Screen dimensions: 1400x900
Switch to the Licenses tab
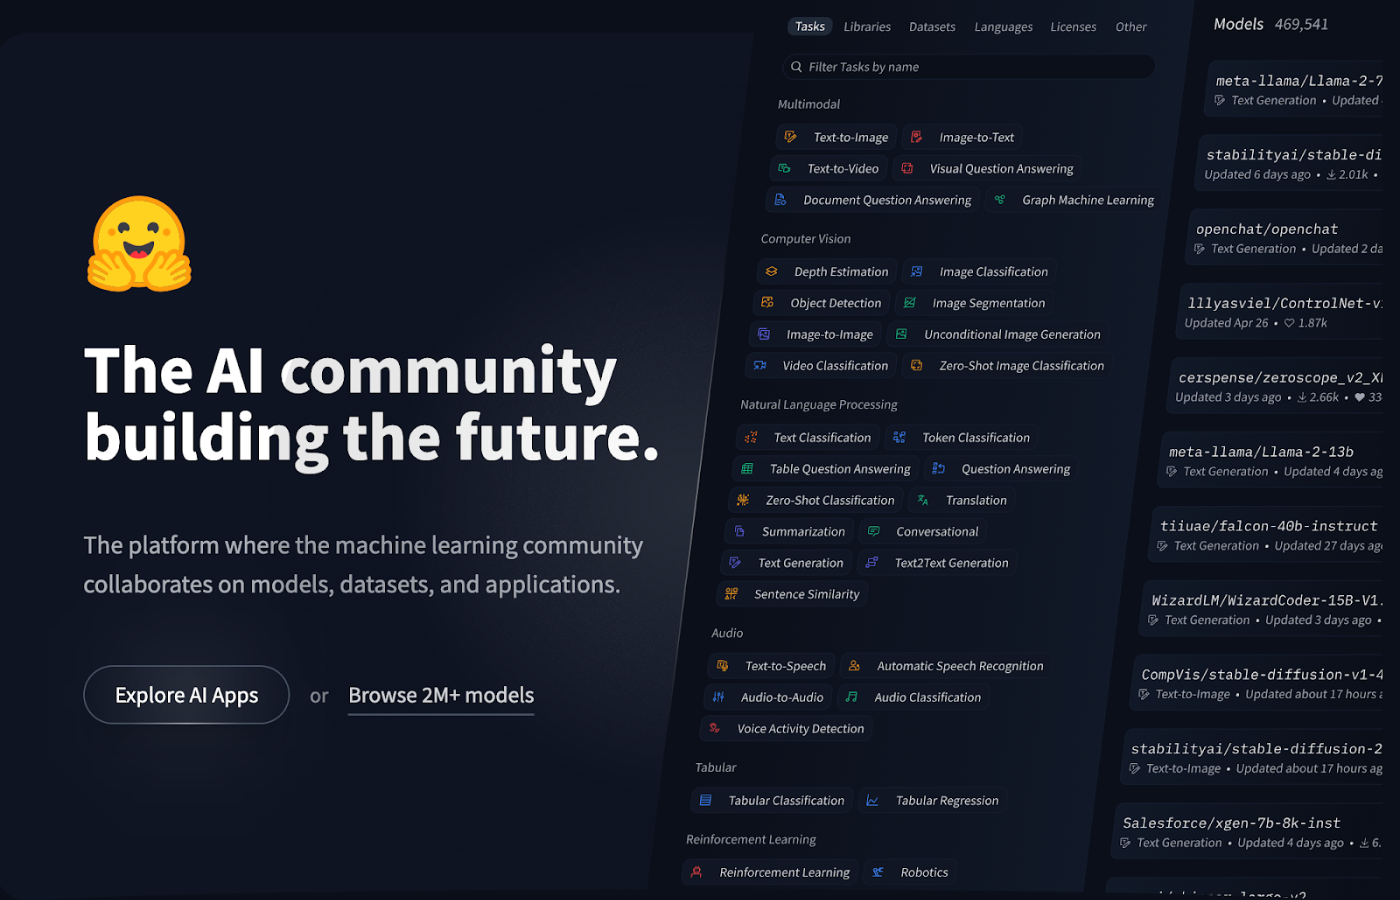pos(1073,27)
